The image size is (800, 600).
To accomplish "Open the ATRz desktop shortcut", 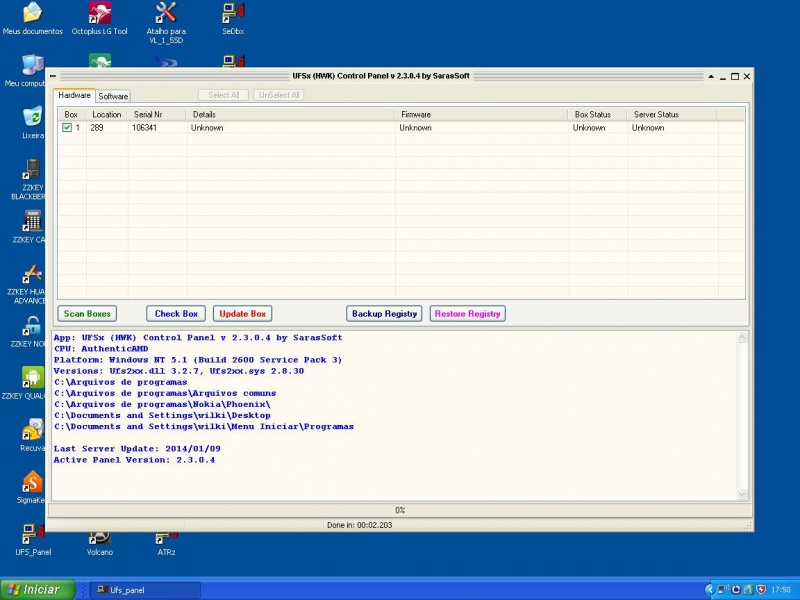I will click(166, 544).
